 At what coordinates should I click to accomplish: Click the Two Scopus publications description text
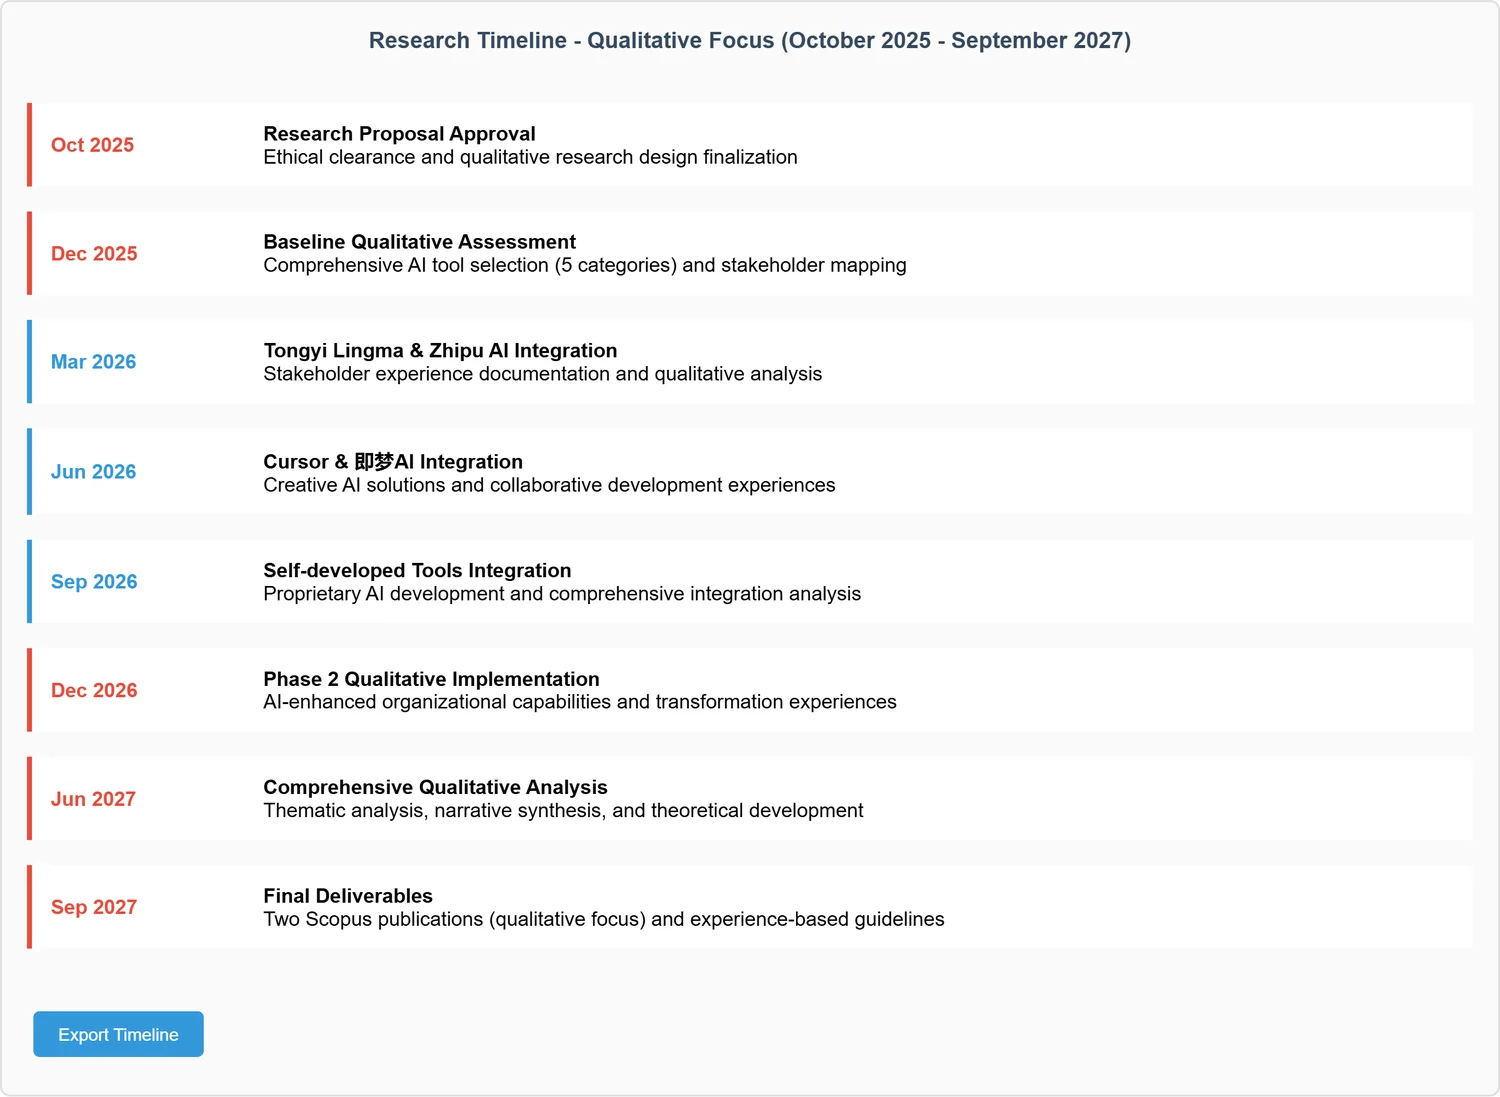click(x=603, y=919)
